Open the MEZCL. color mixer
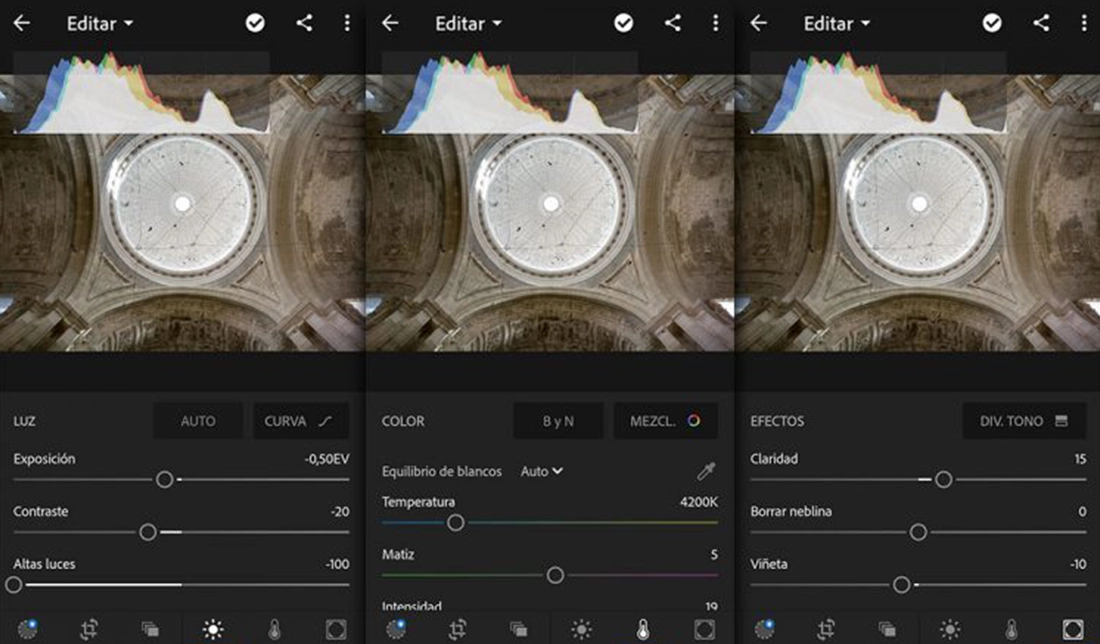 (x=665, y=421)
